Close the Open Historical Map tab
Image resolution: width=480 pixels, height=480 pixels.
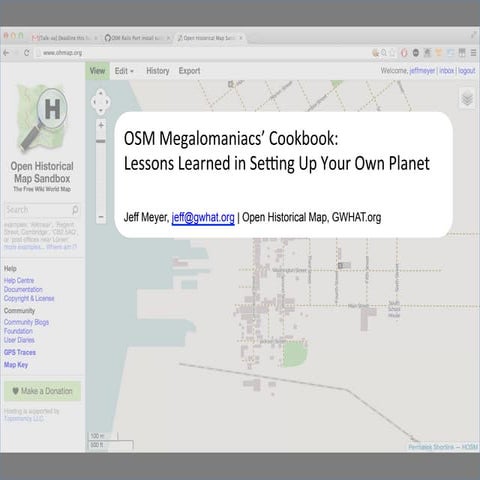coord(241,38)
